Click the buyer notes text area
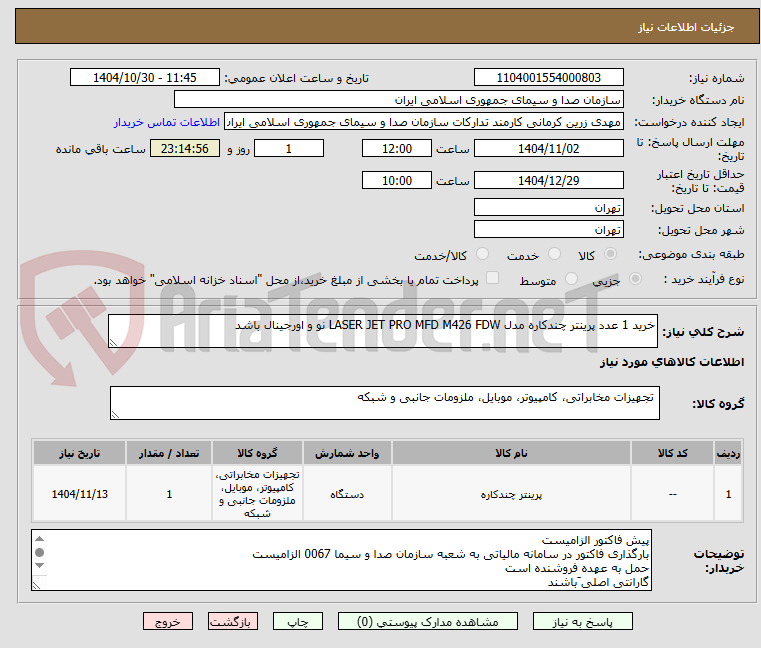Viewport: 761px width, 648px height. coord(341,560)
